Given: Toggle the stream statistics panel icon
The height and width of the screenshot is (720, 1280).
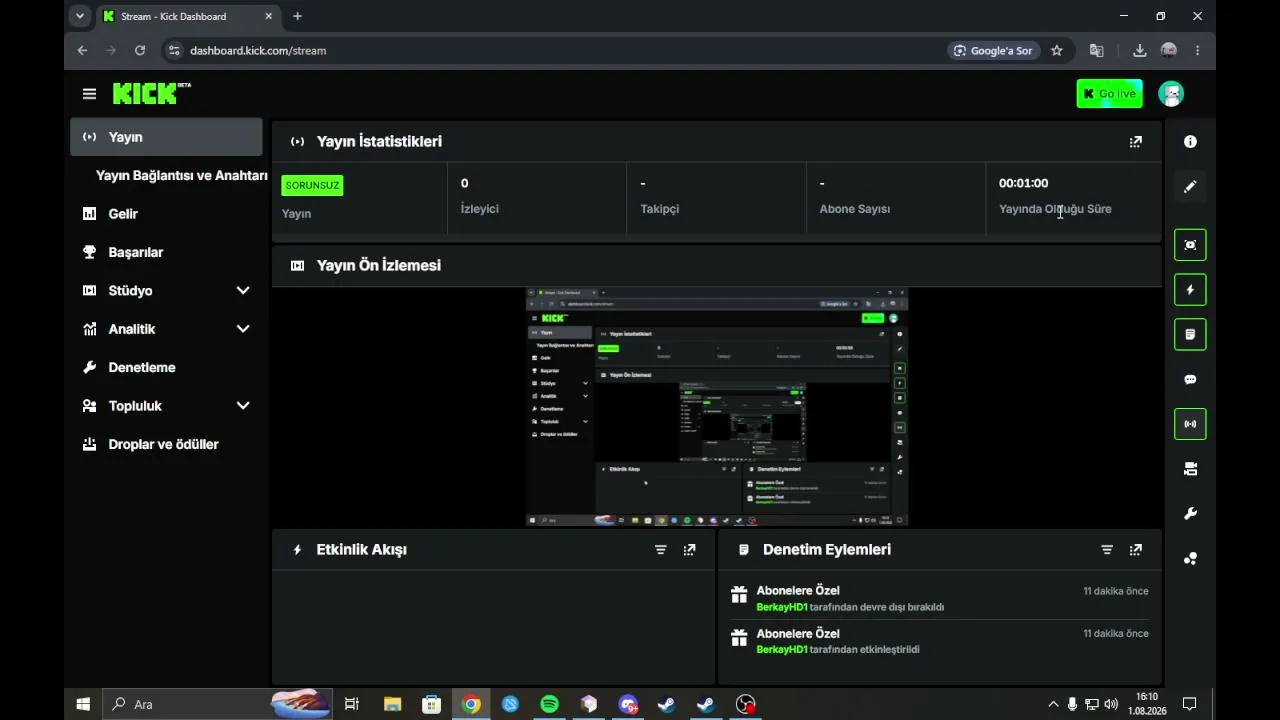Looking at the screenshot, I should 1190,424.
